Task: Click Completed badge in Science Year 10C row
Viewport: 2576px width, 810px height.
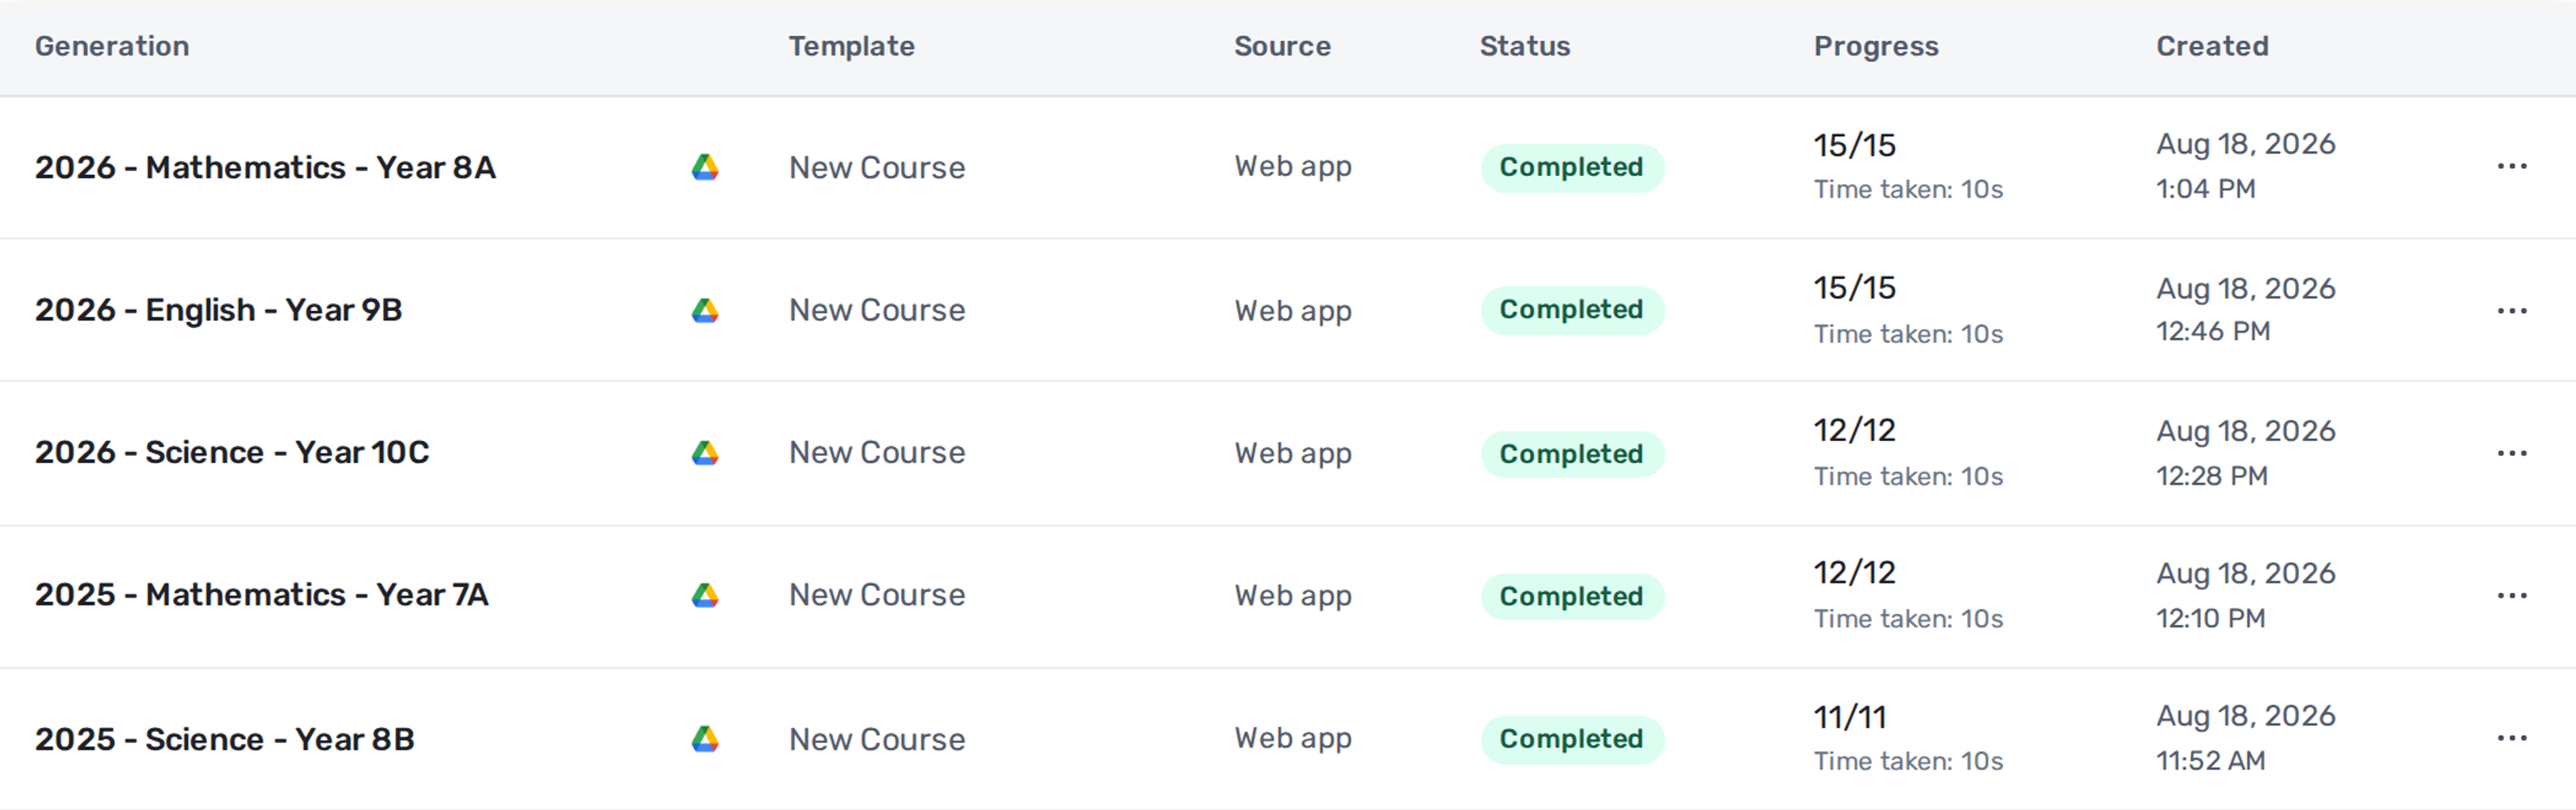Action: coord(1572,454)
